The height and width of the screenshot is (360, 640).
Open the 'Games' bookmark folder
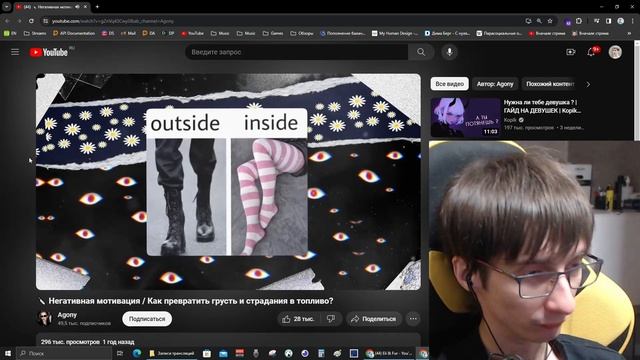[x=273, y=33]
